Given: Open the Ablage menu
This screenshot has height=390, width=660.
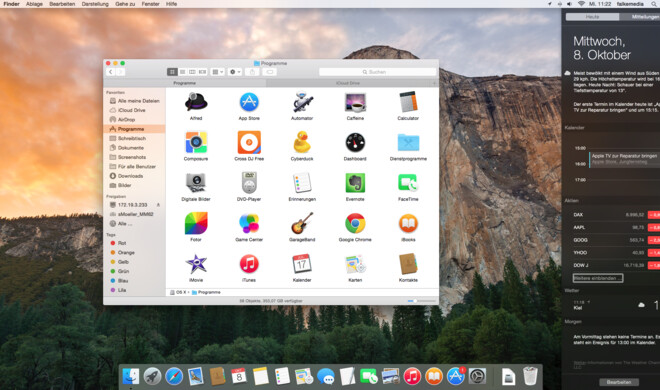Looking at the screenshot, I should (34, 4).
